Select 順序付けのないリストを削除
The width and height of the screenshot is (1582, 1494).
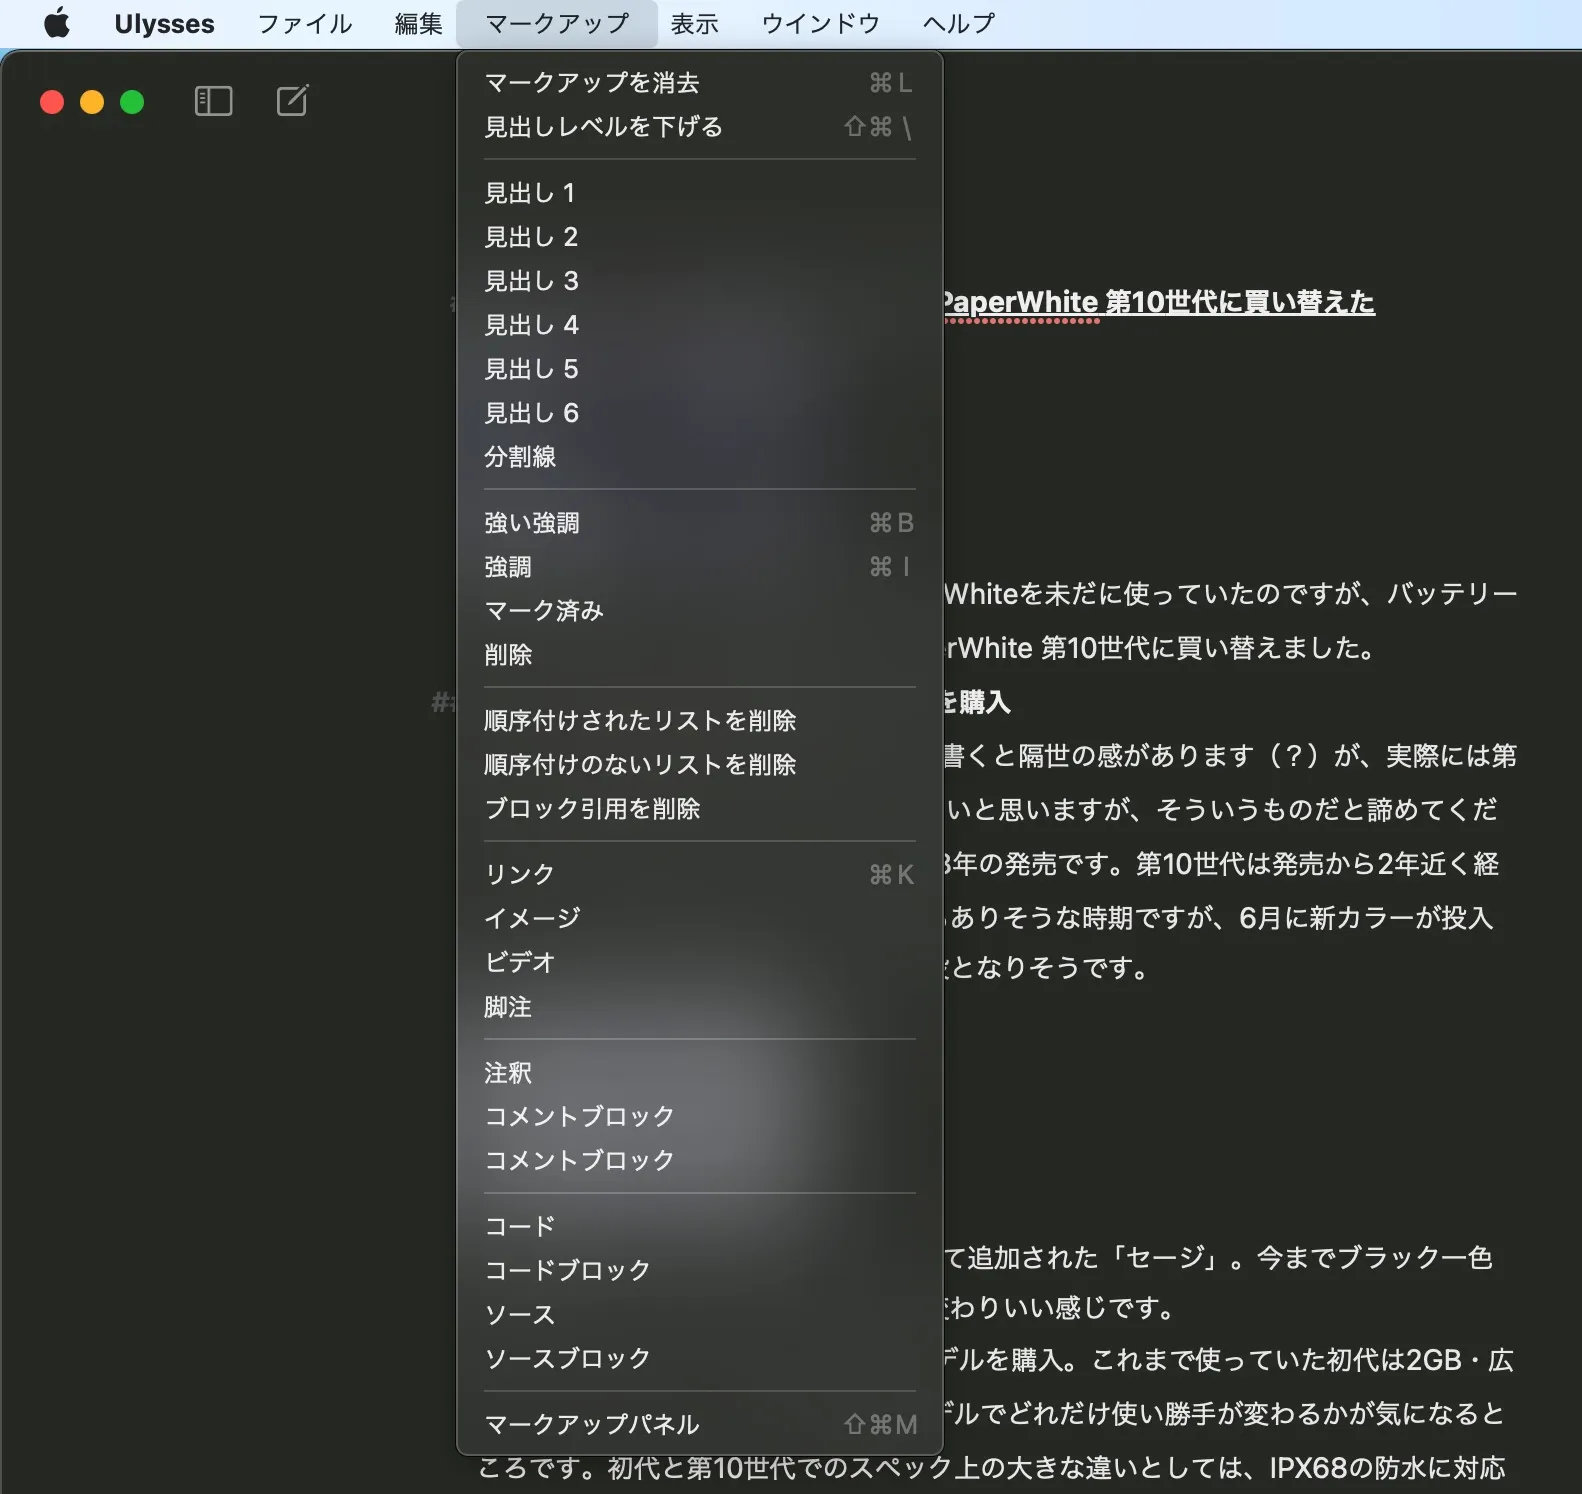click(x=699, y=765)
